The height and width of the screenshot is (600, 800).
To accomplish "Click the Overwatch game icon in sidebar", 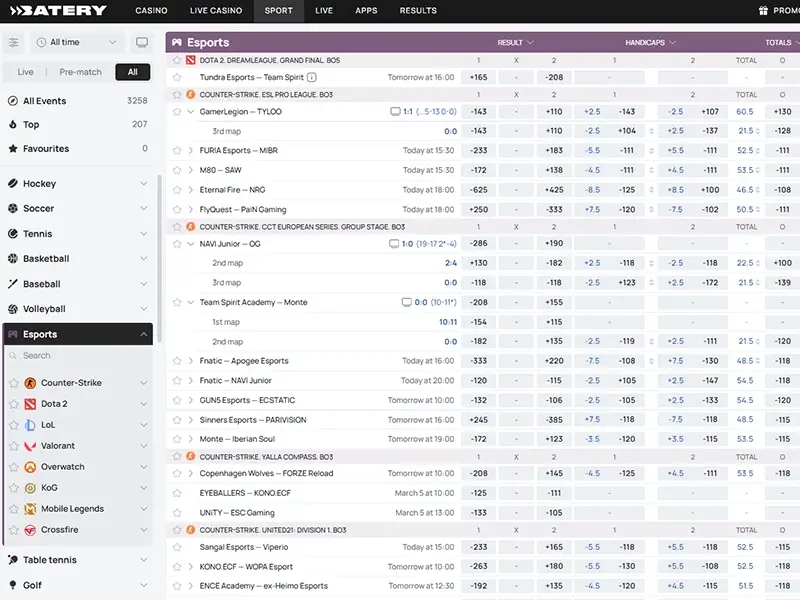I will 30,467.
